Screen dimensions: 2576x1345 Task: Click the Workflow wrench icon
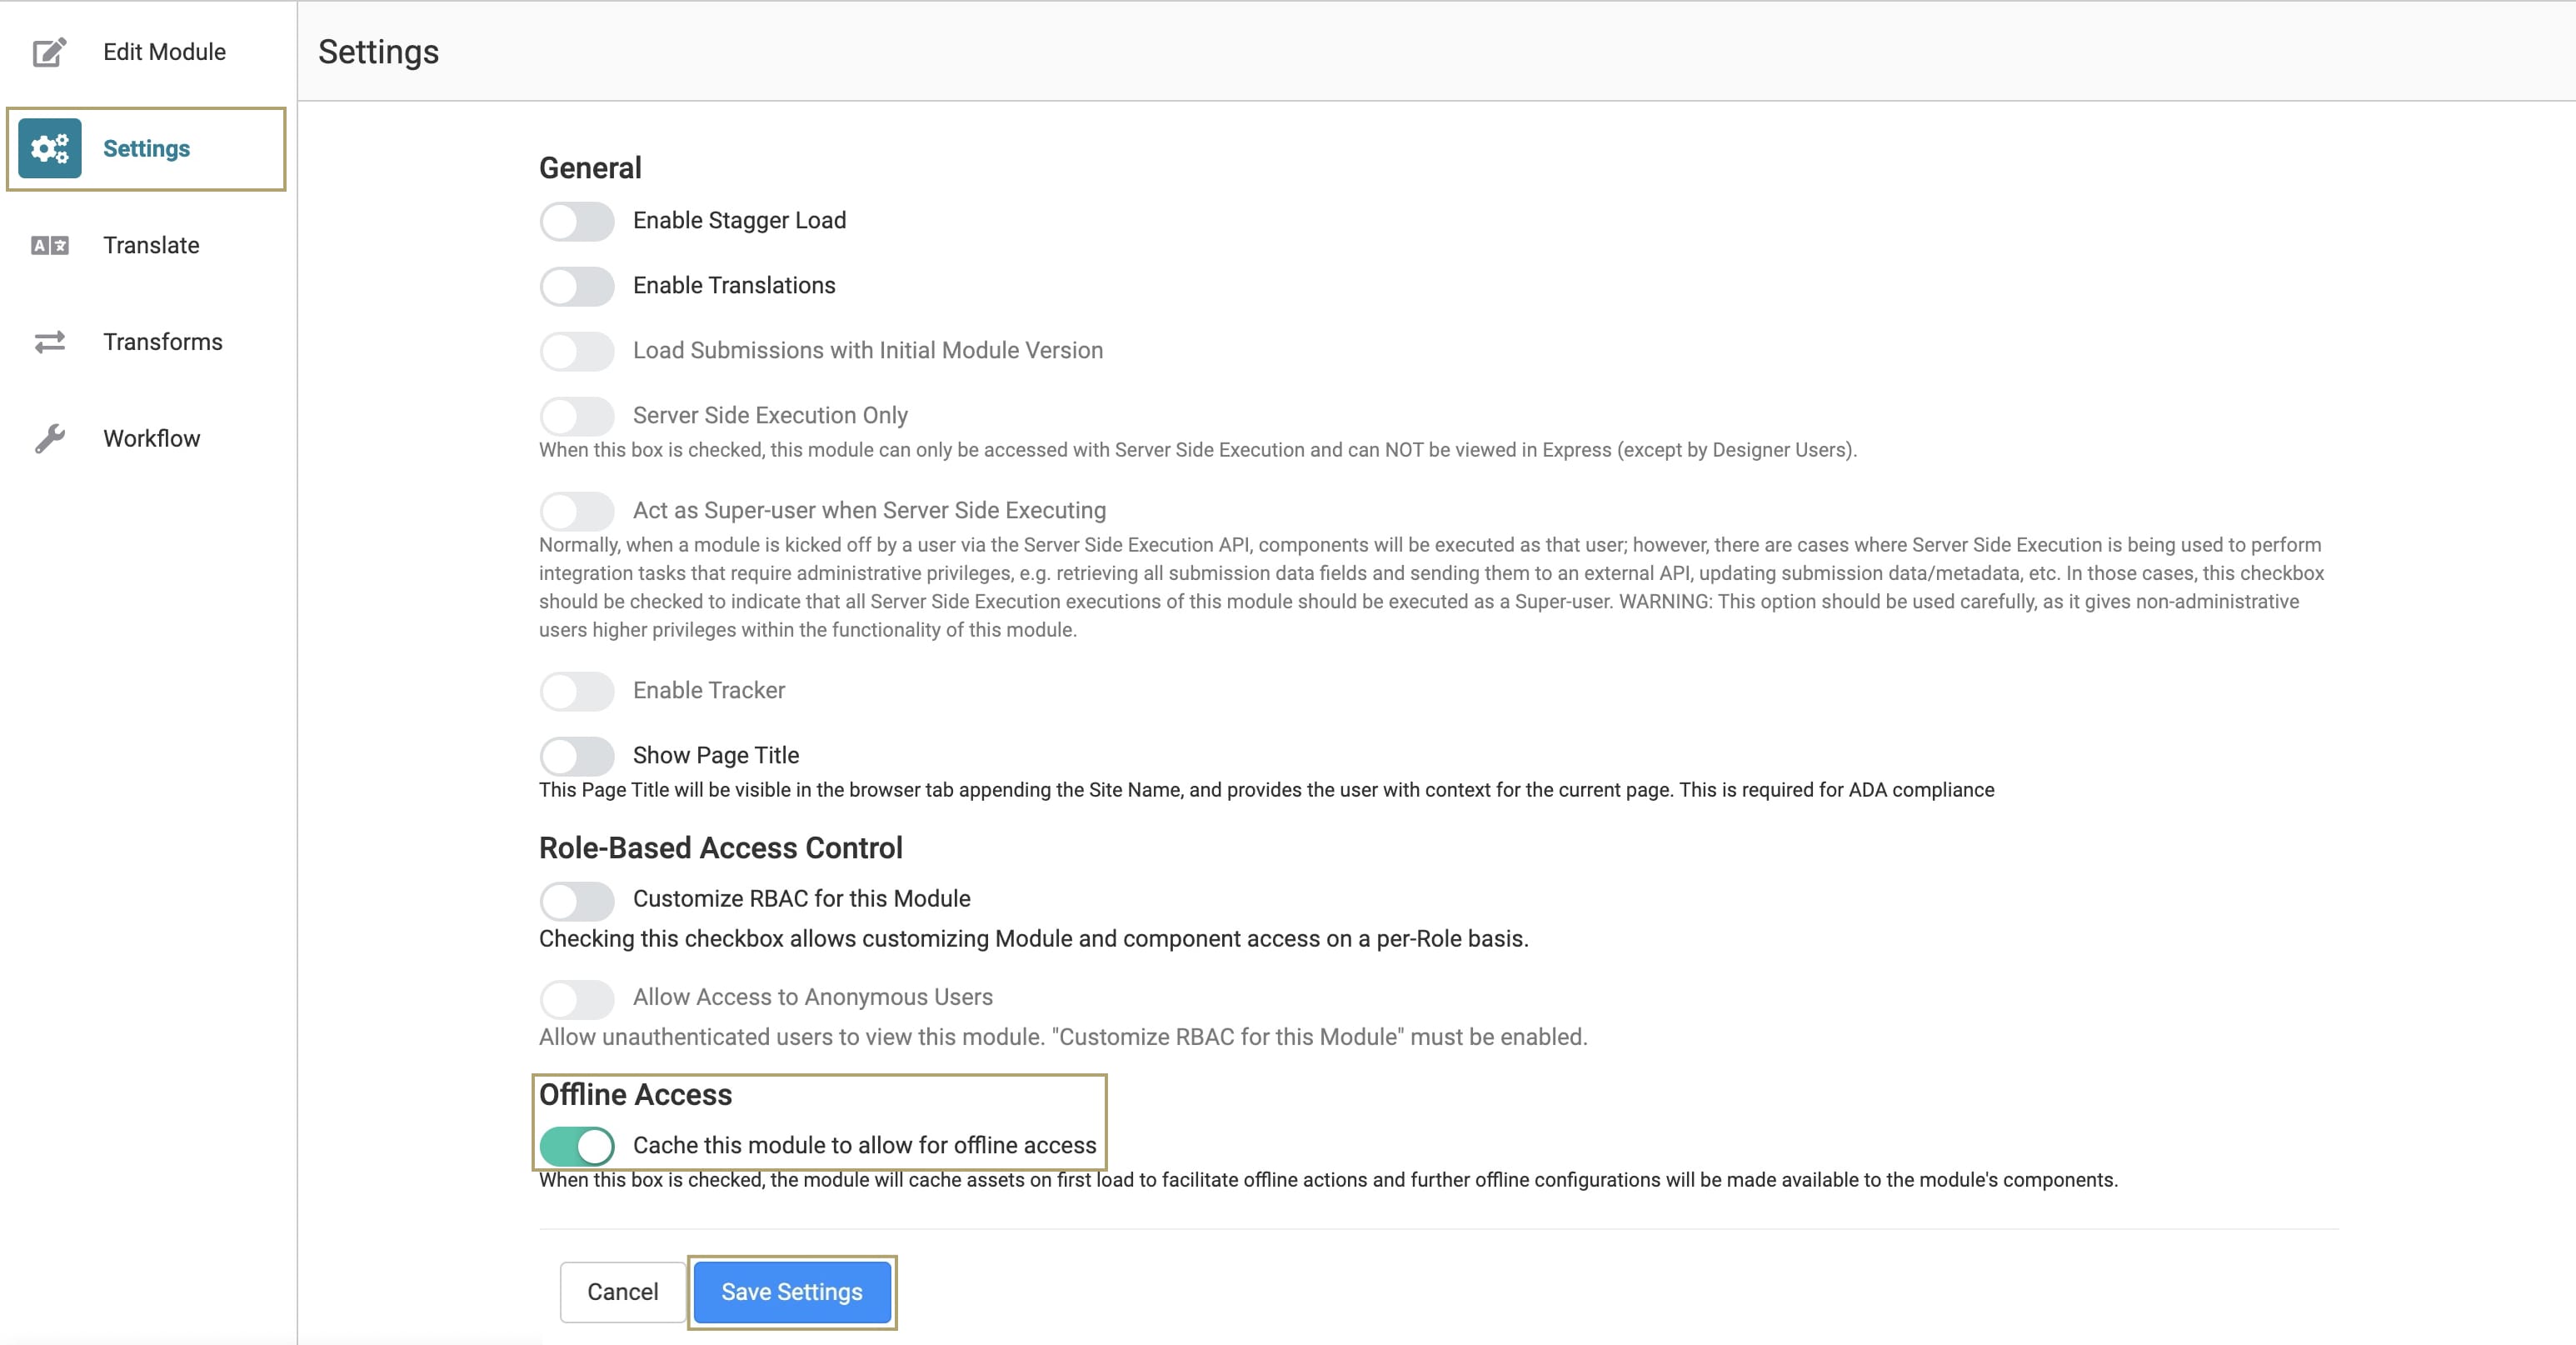(x=50, y=438)
